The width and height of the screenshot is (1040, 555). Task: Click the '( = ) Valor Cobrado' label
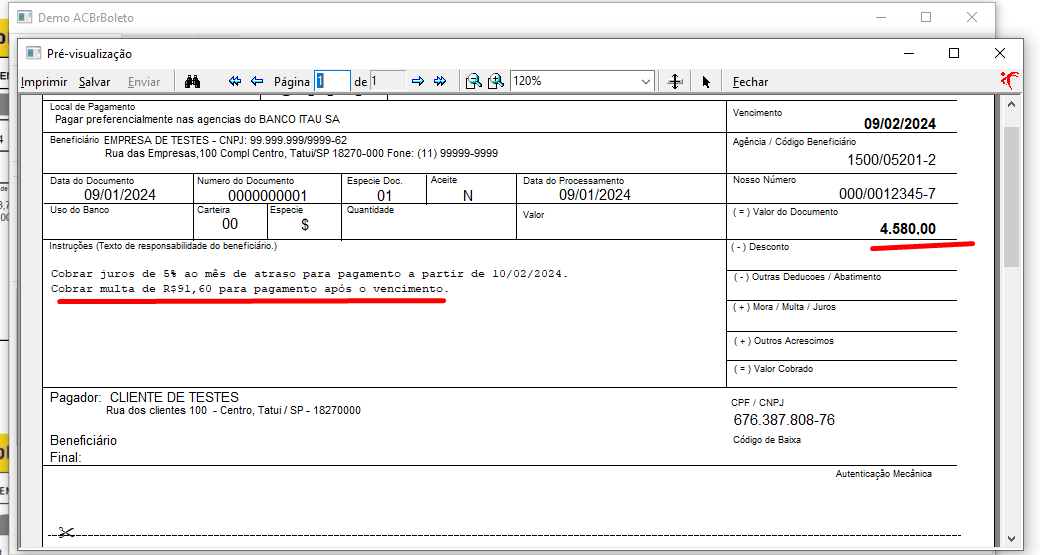[773, 369]
